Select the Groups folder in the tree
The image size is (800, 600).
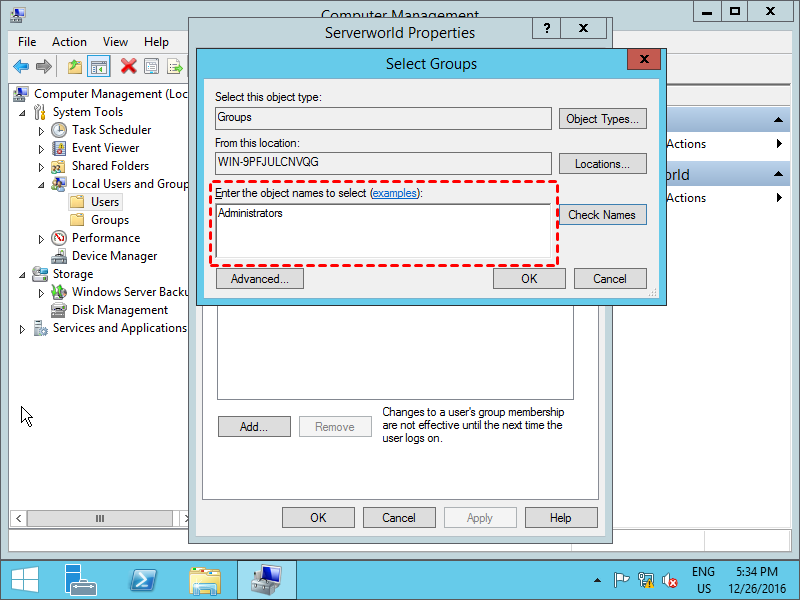tap(109, 220)
